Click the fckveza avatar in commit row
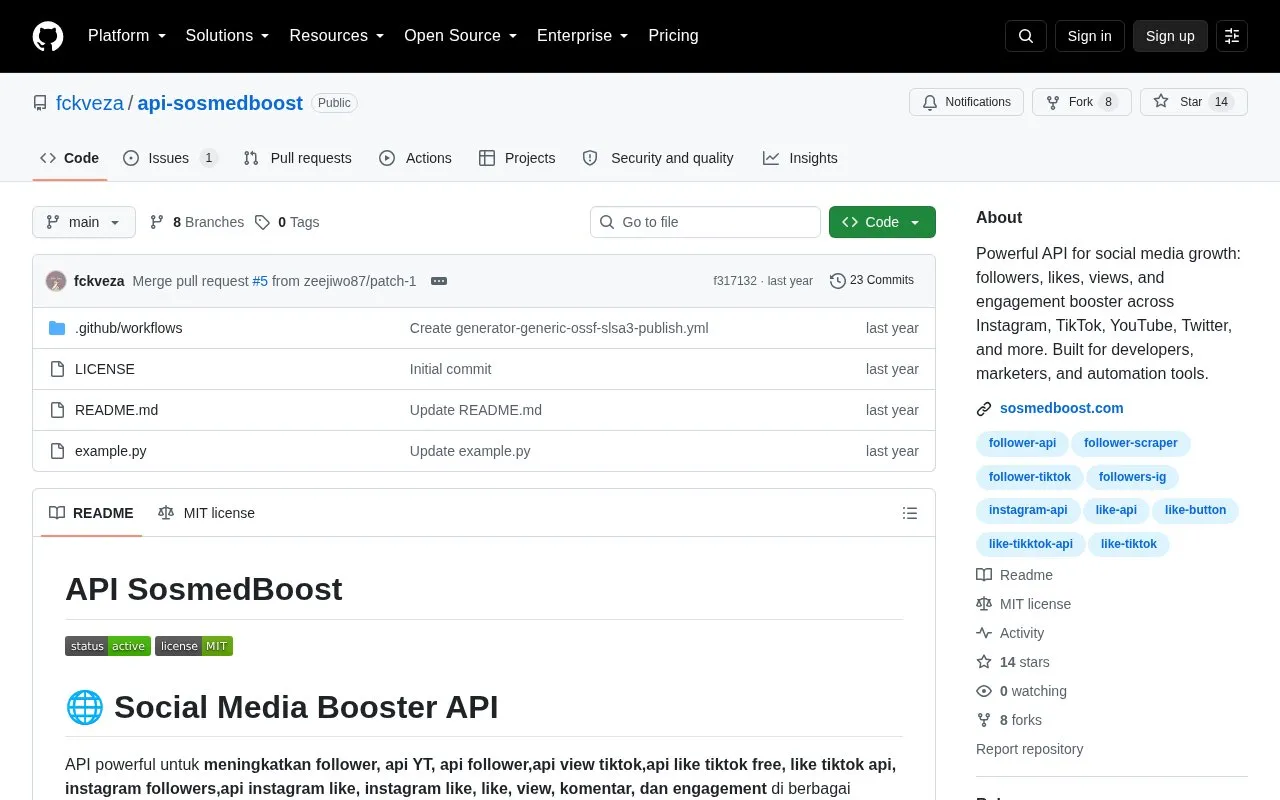Image resolution: width=1280 pixels, height=800 pixels. tap(56, 281)
